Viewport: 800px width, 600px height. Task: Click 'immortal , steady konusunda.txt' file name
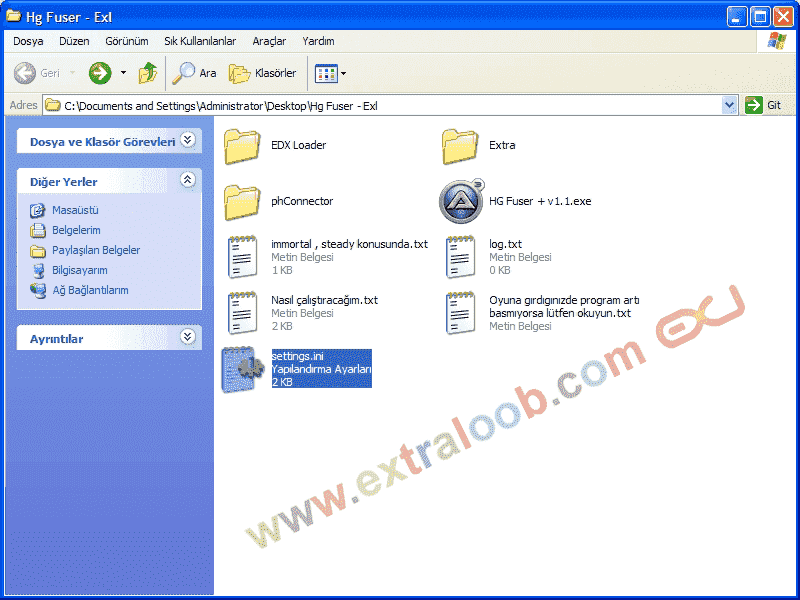coord(349,244)
